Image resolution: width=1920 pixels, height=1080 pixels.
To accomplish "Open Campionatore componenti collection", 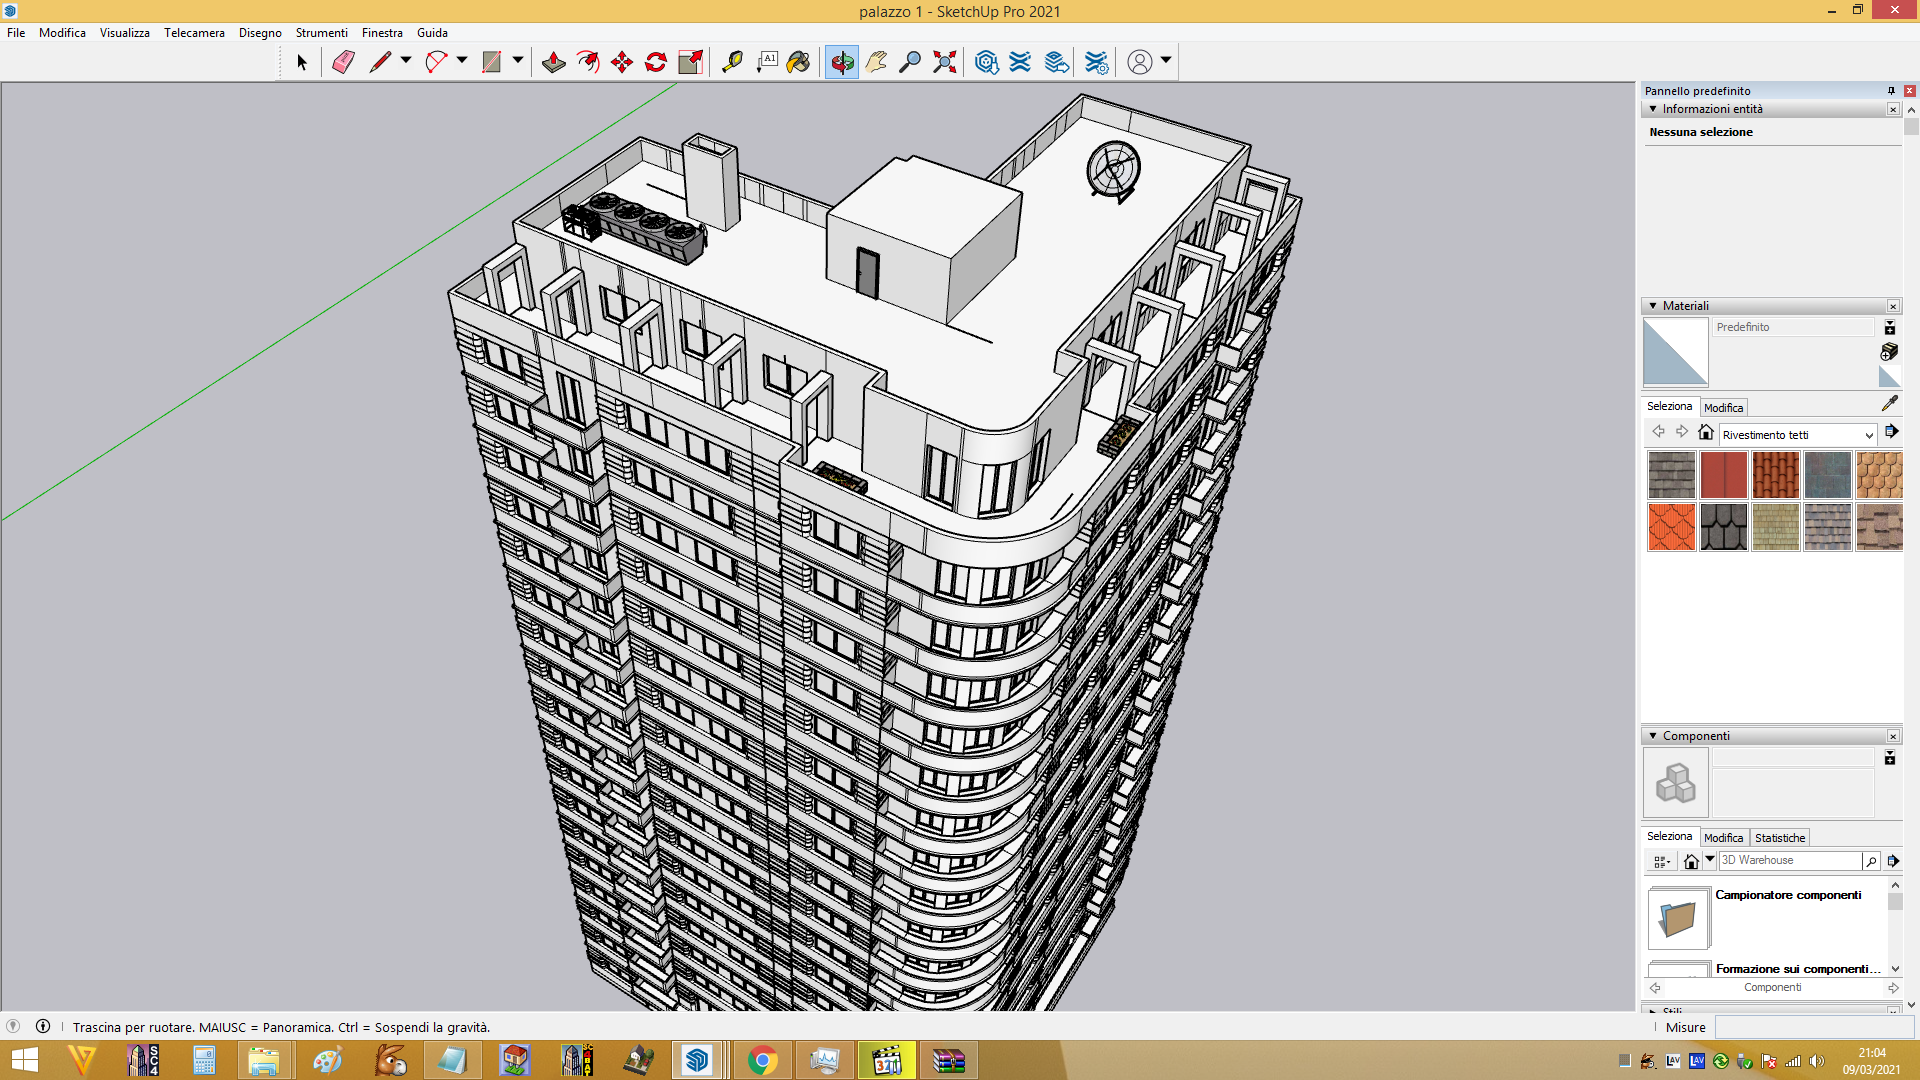I will pyautogui.click(x=1788, y=895).
